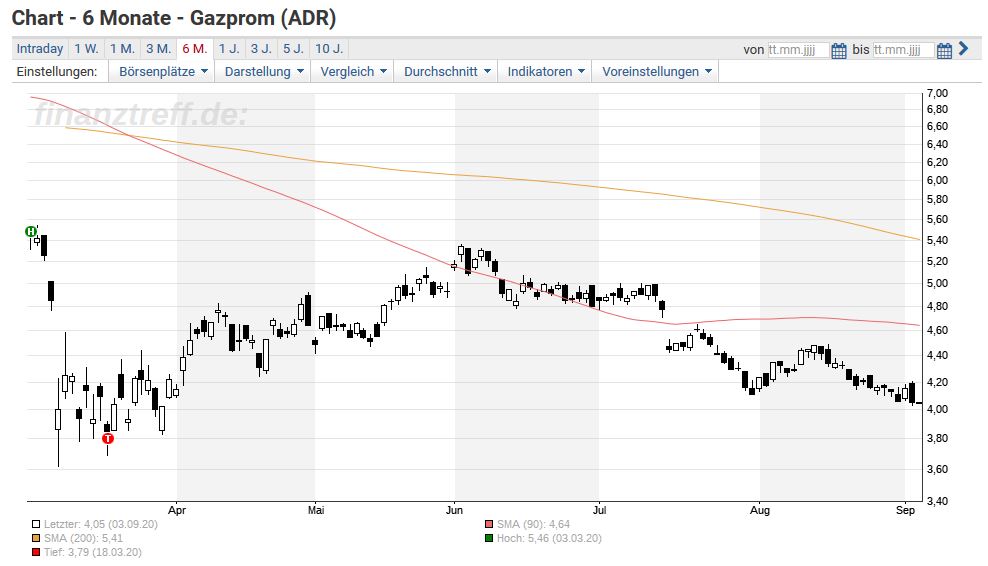Click the 'Einstellungen:' label
This screenshot has height=566, width=988.
pos(57,71)
